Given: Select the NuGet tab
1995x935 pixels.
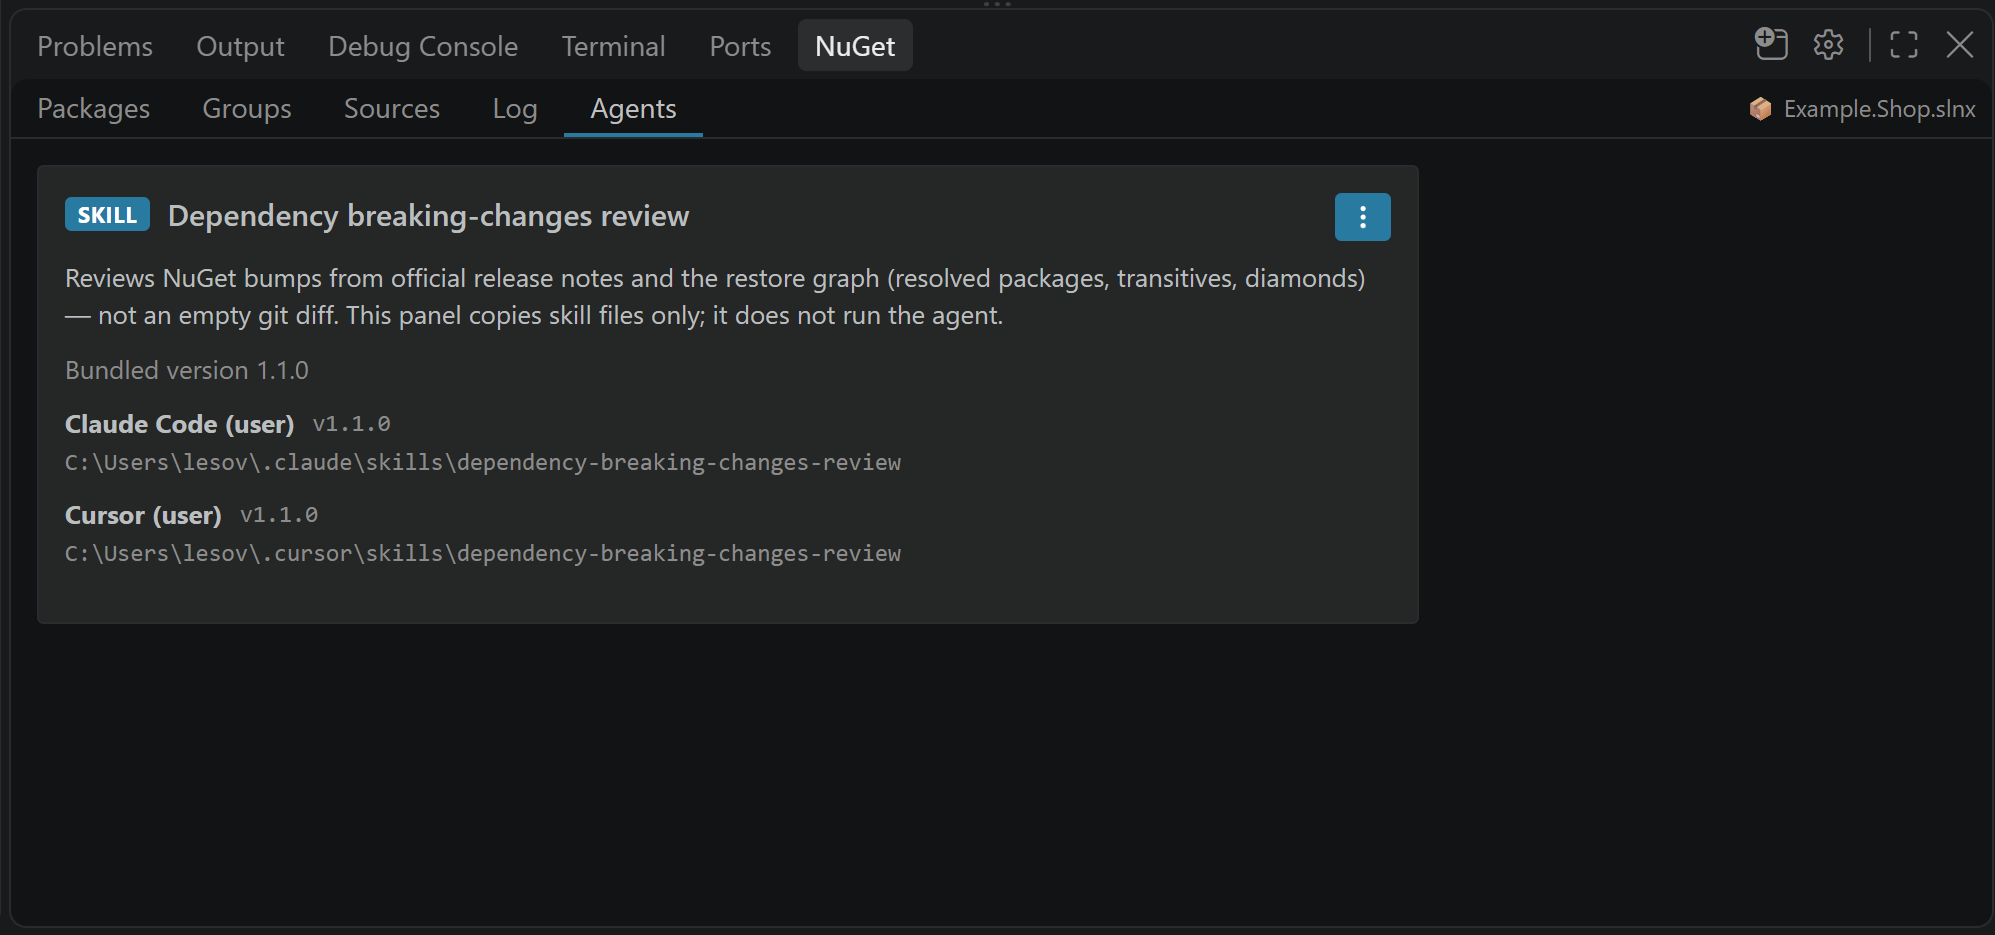Looking at the screenshot, I should coord(855,46).
